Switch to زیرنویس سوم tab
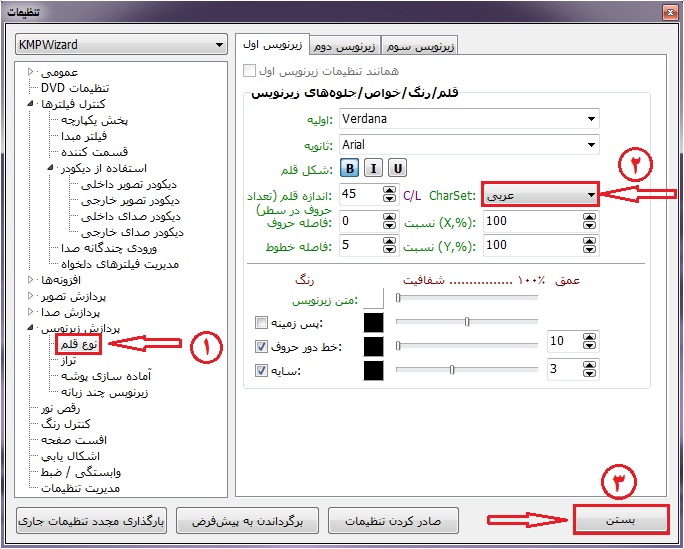684x549 pixels. click(419, 47)
